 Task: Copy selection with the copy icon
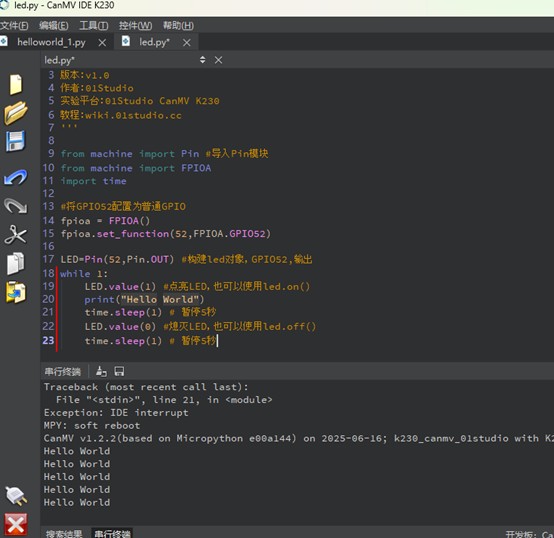click(16, 264)
